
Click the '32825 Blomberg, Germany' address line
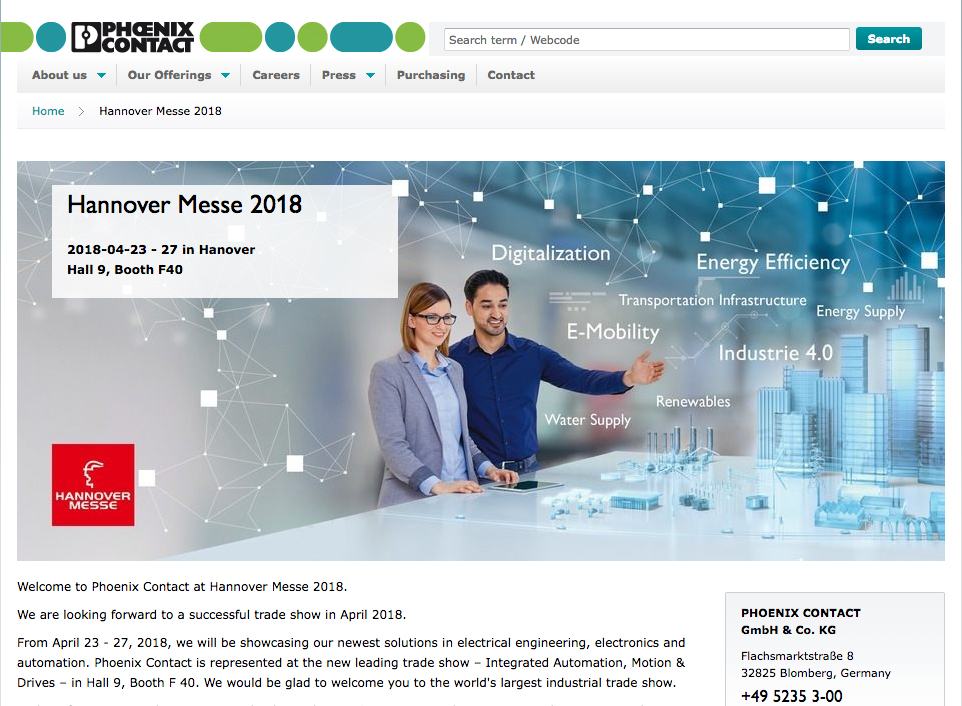815,673
